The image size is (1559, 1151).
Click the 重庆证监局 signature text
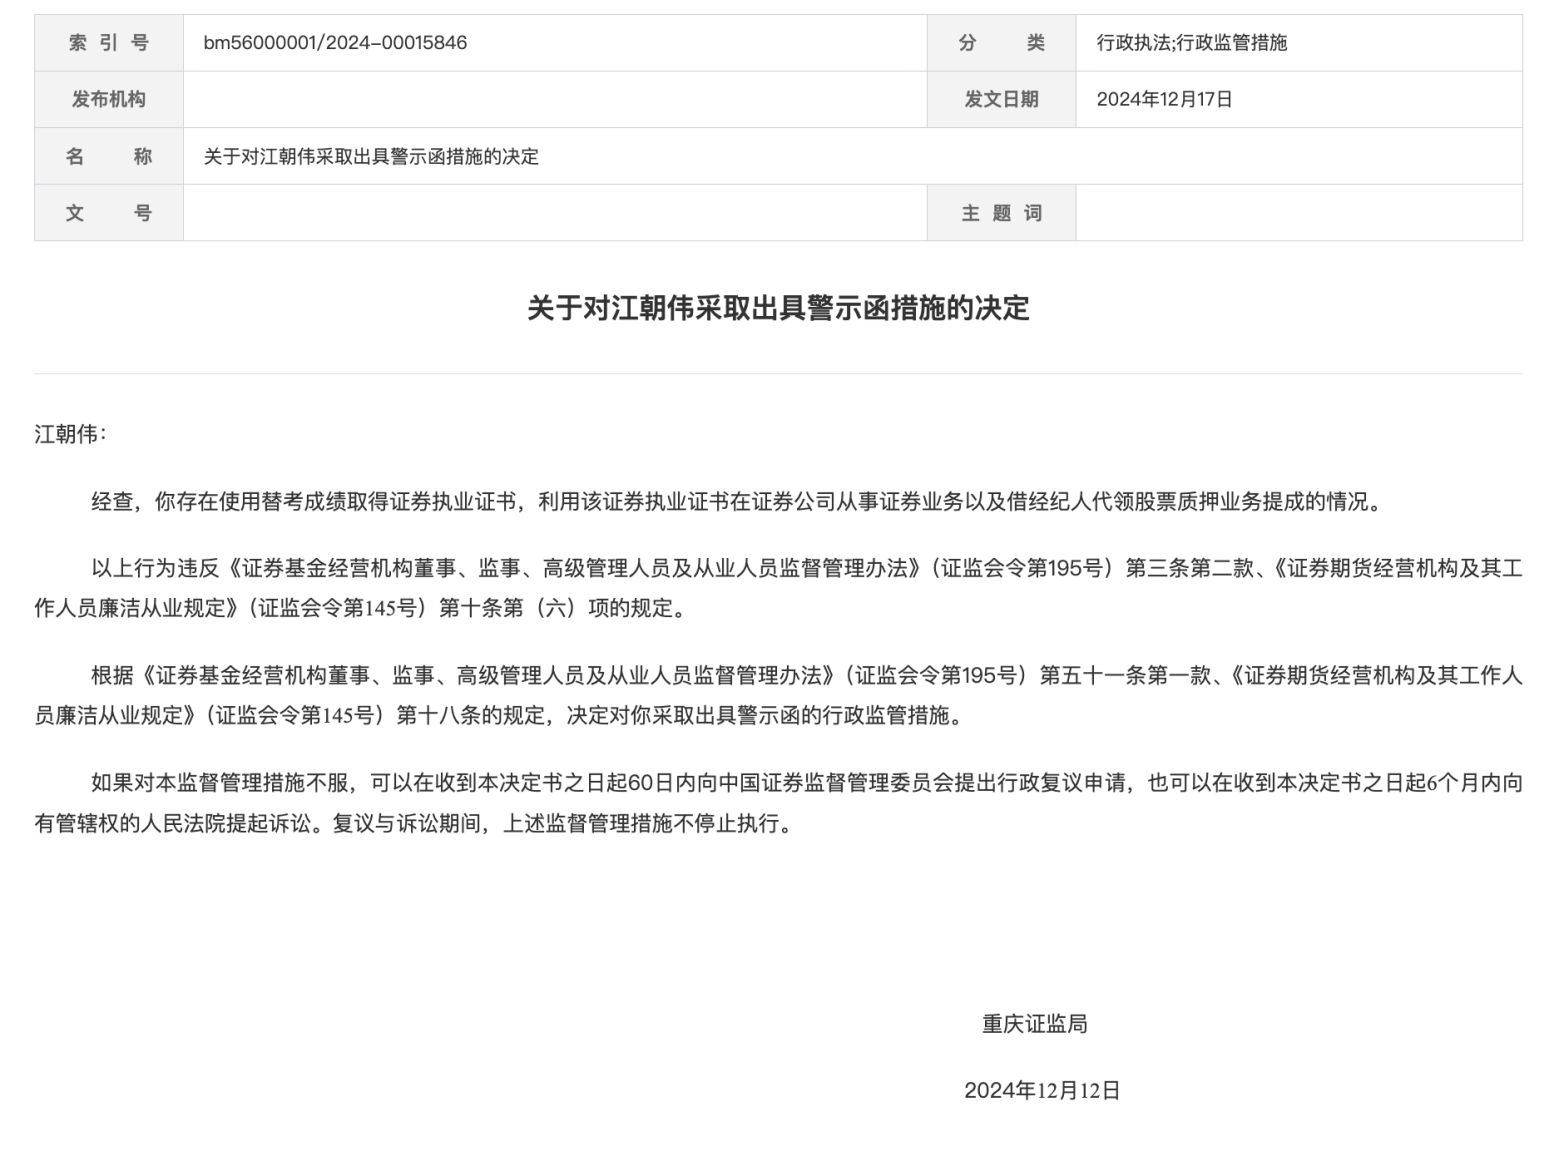click(x=1034, y=1023)
